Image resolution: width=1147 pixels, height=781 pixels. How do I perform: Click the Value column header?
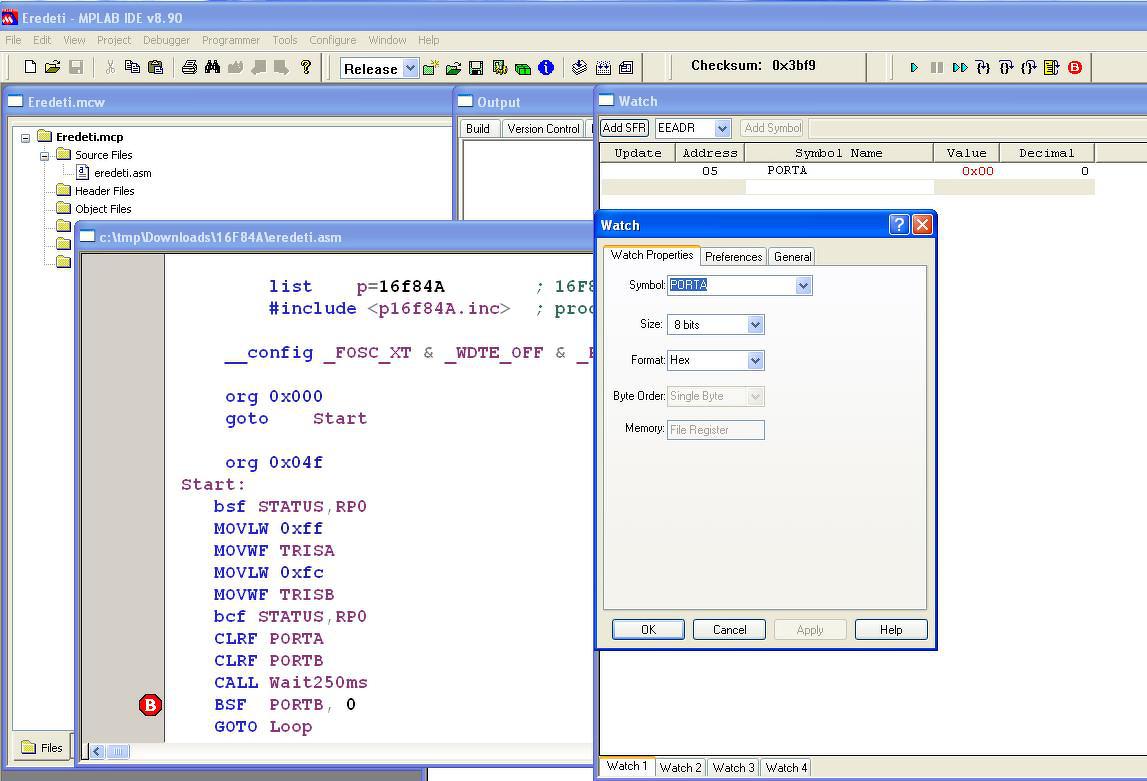pyautogui.click(x=966, y=153)
